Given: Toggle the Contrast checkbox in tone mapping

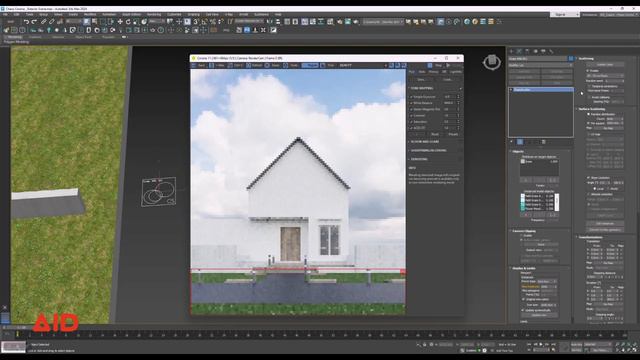Looking at the screenshot, I should click(x=411, y=116).
